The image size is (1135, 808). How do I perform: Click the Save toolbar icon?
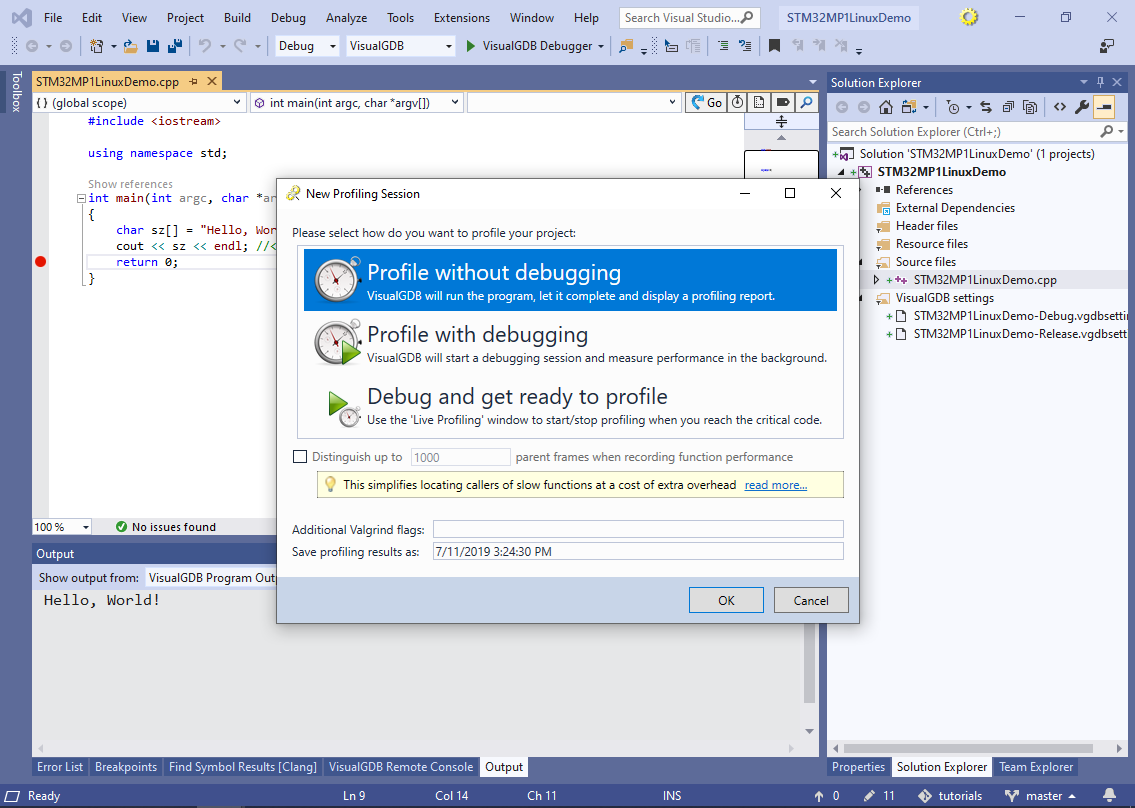153,46
